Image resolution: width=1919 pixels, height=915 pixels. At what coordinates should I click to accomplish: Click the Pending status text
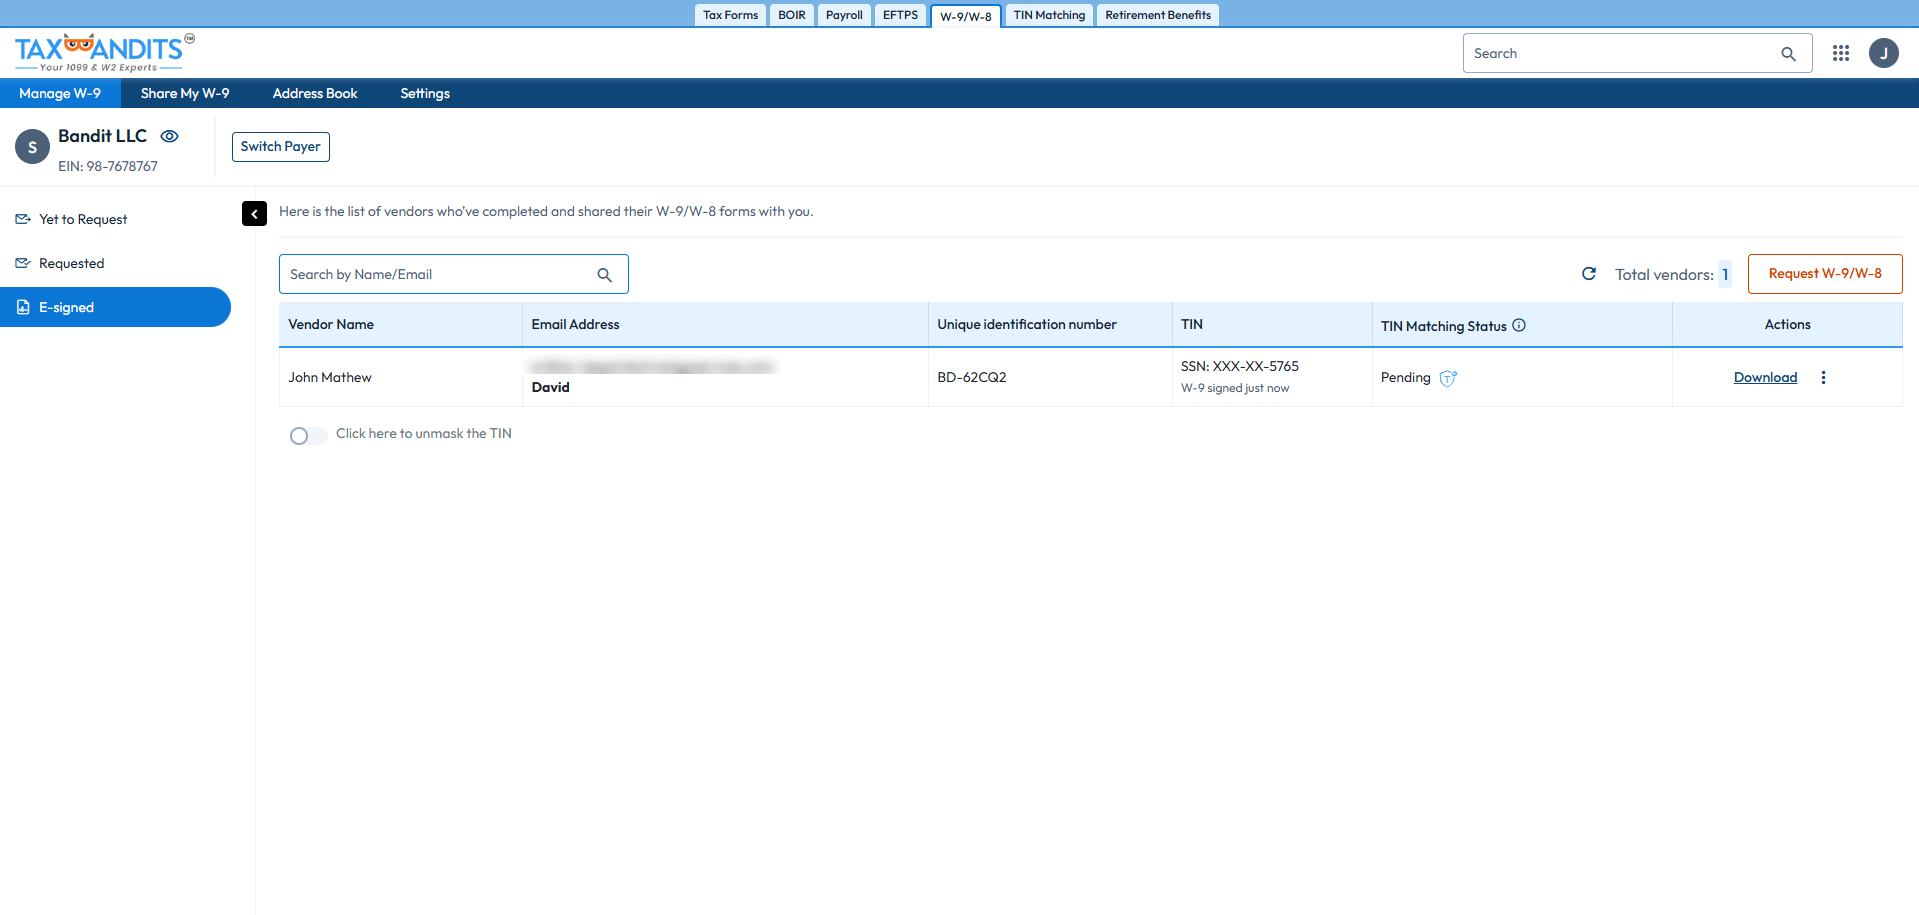pyautogui.click(x=1406, y=377)
